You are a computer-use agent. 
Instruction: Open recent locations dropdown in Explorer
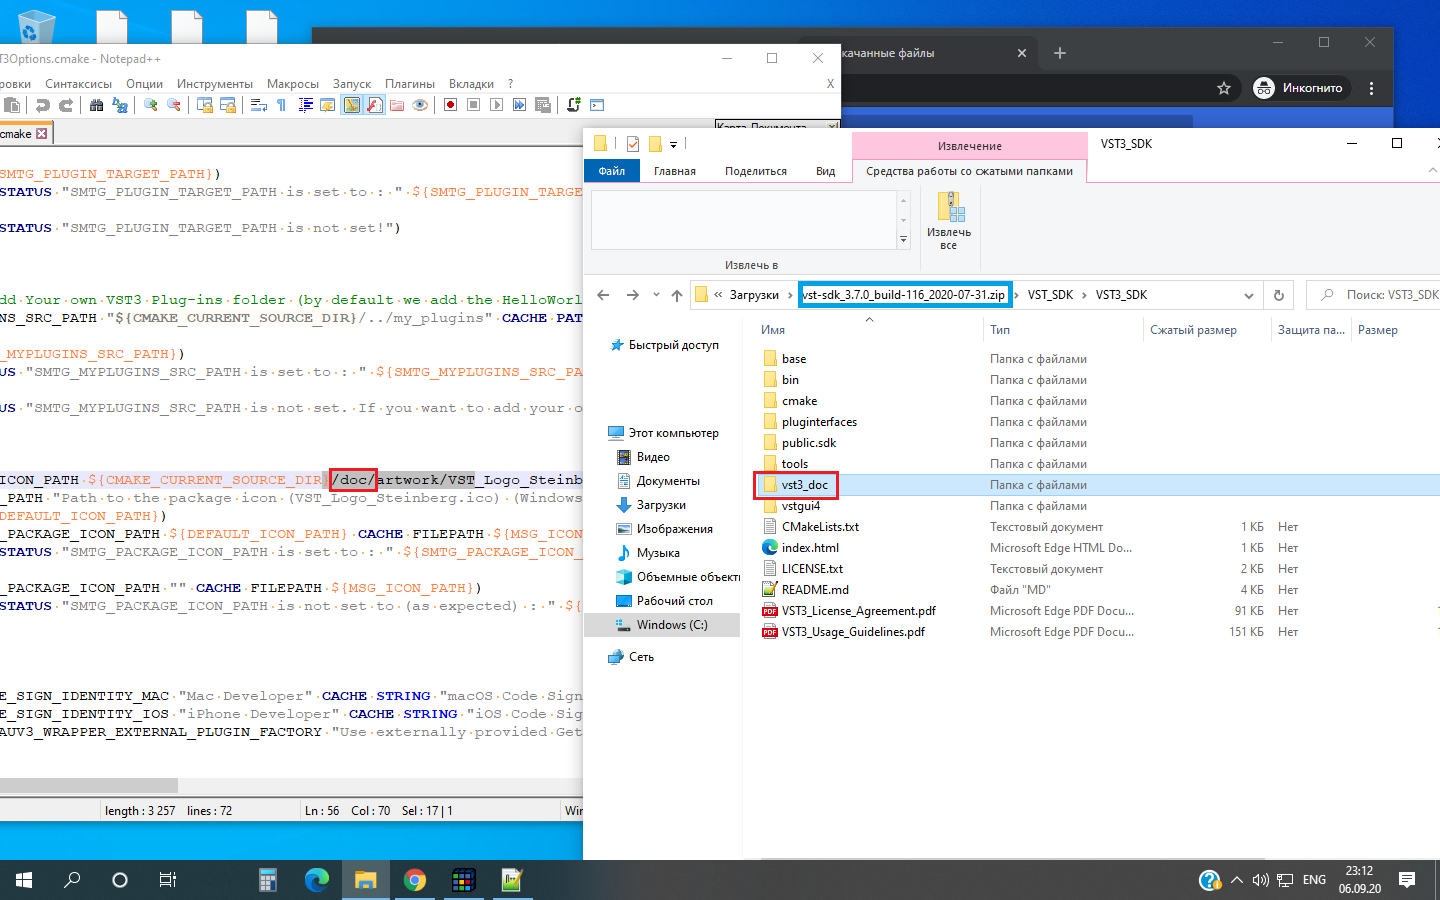click(x=656, y=295)
